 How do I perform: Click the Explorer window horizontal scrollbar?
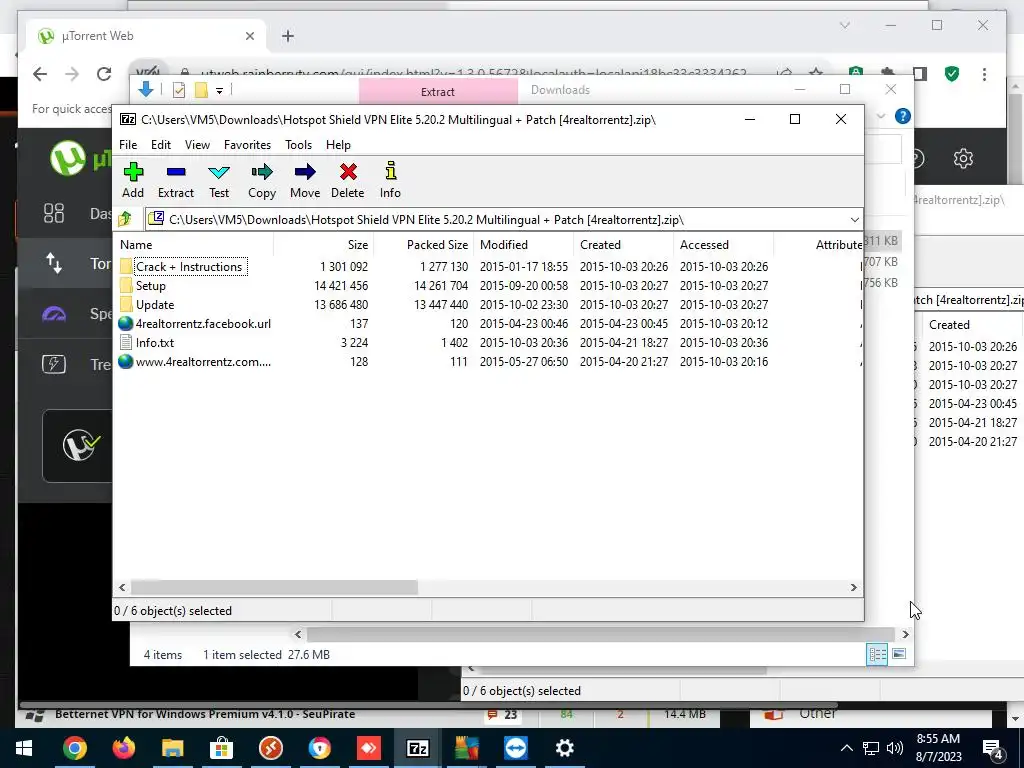point(601,634)
